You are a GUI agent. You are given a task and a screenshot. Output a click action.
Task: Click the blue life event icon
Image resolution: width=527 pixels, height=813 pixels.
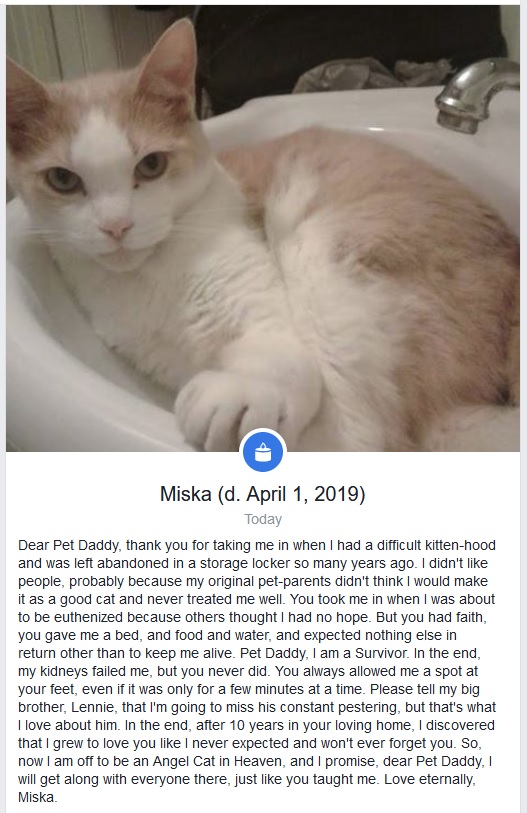click(263, 452)
